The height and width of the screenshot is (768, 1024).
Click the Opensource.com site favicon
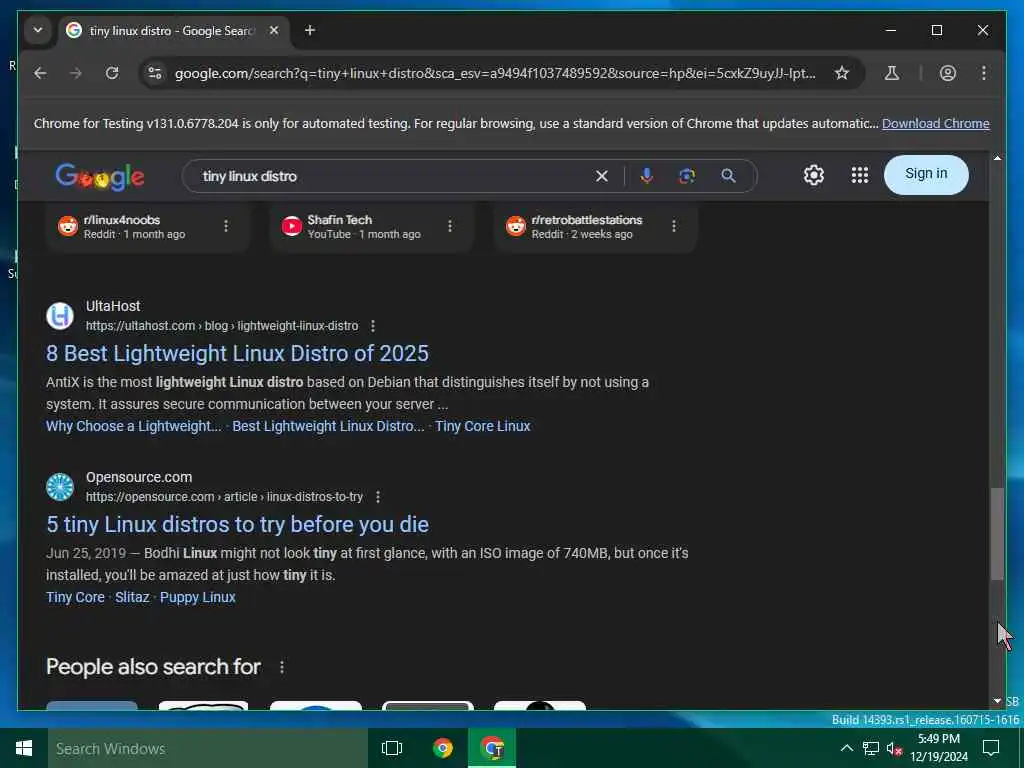click(60, 487)
